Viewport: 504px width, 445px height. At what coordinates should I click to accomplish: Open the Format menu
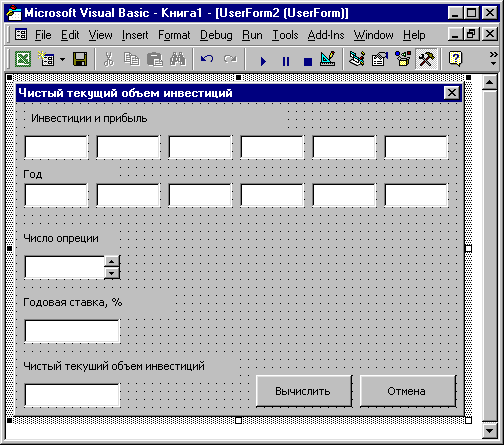(x=174, y=35)
